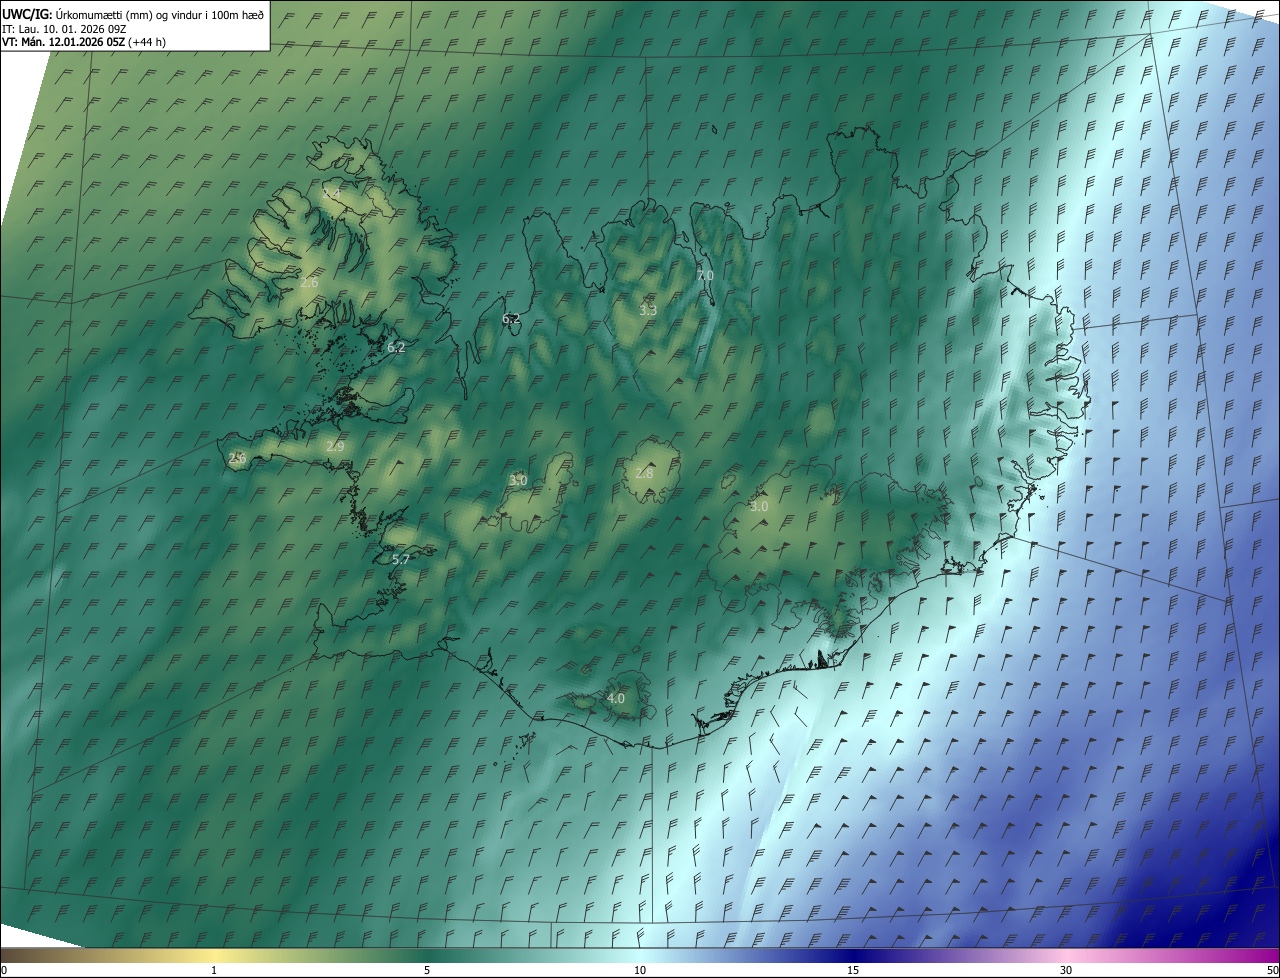The width and height of the screenshot is (1280, 978).
Task: Click the pink colorbar segment above 30
Action: click(x=1066, y=955)
